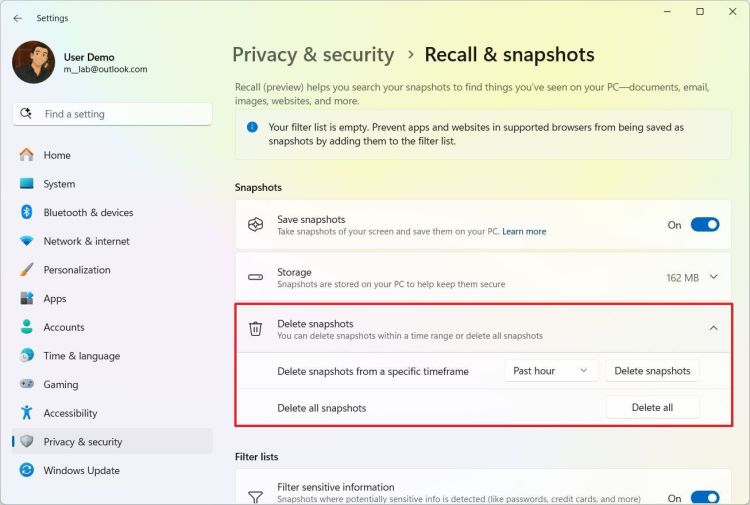Click the Find a setting search box

[x=120, y=114]
